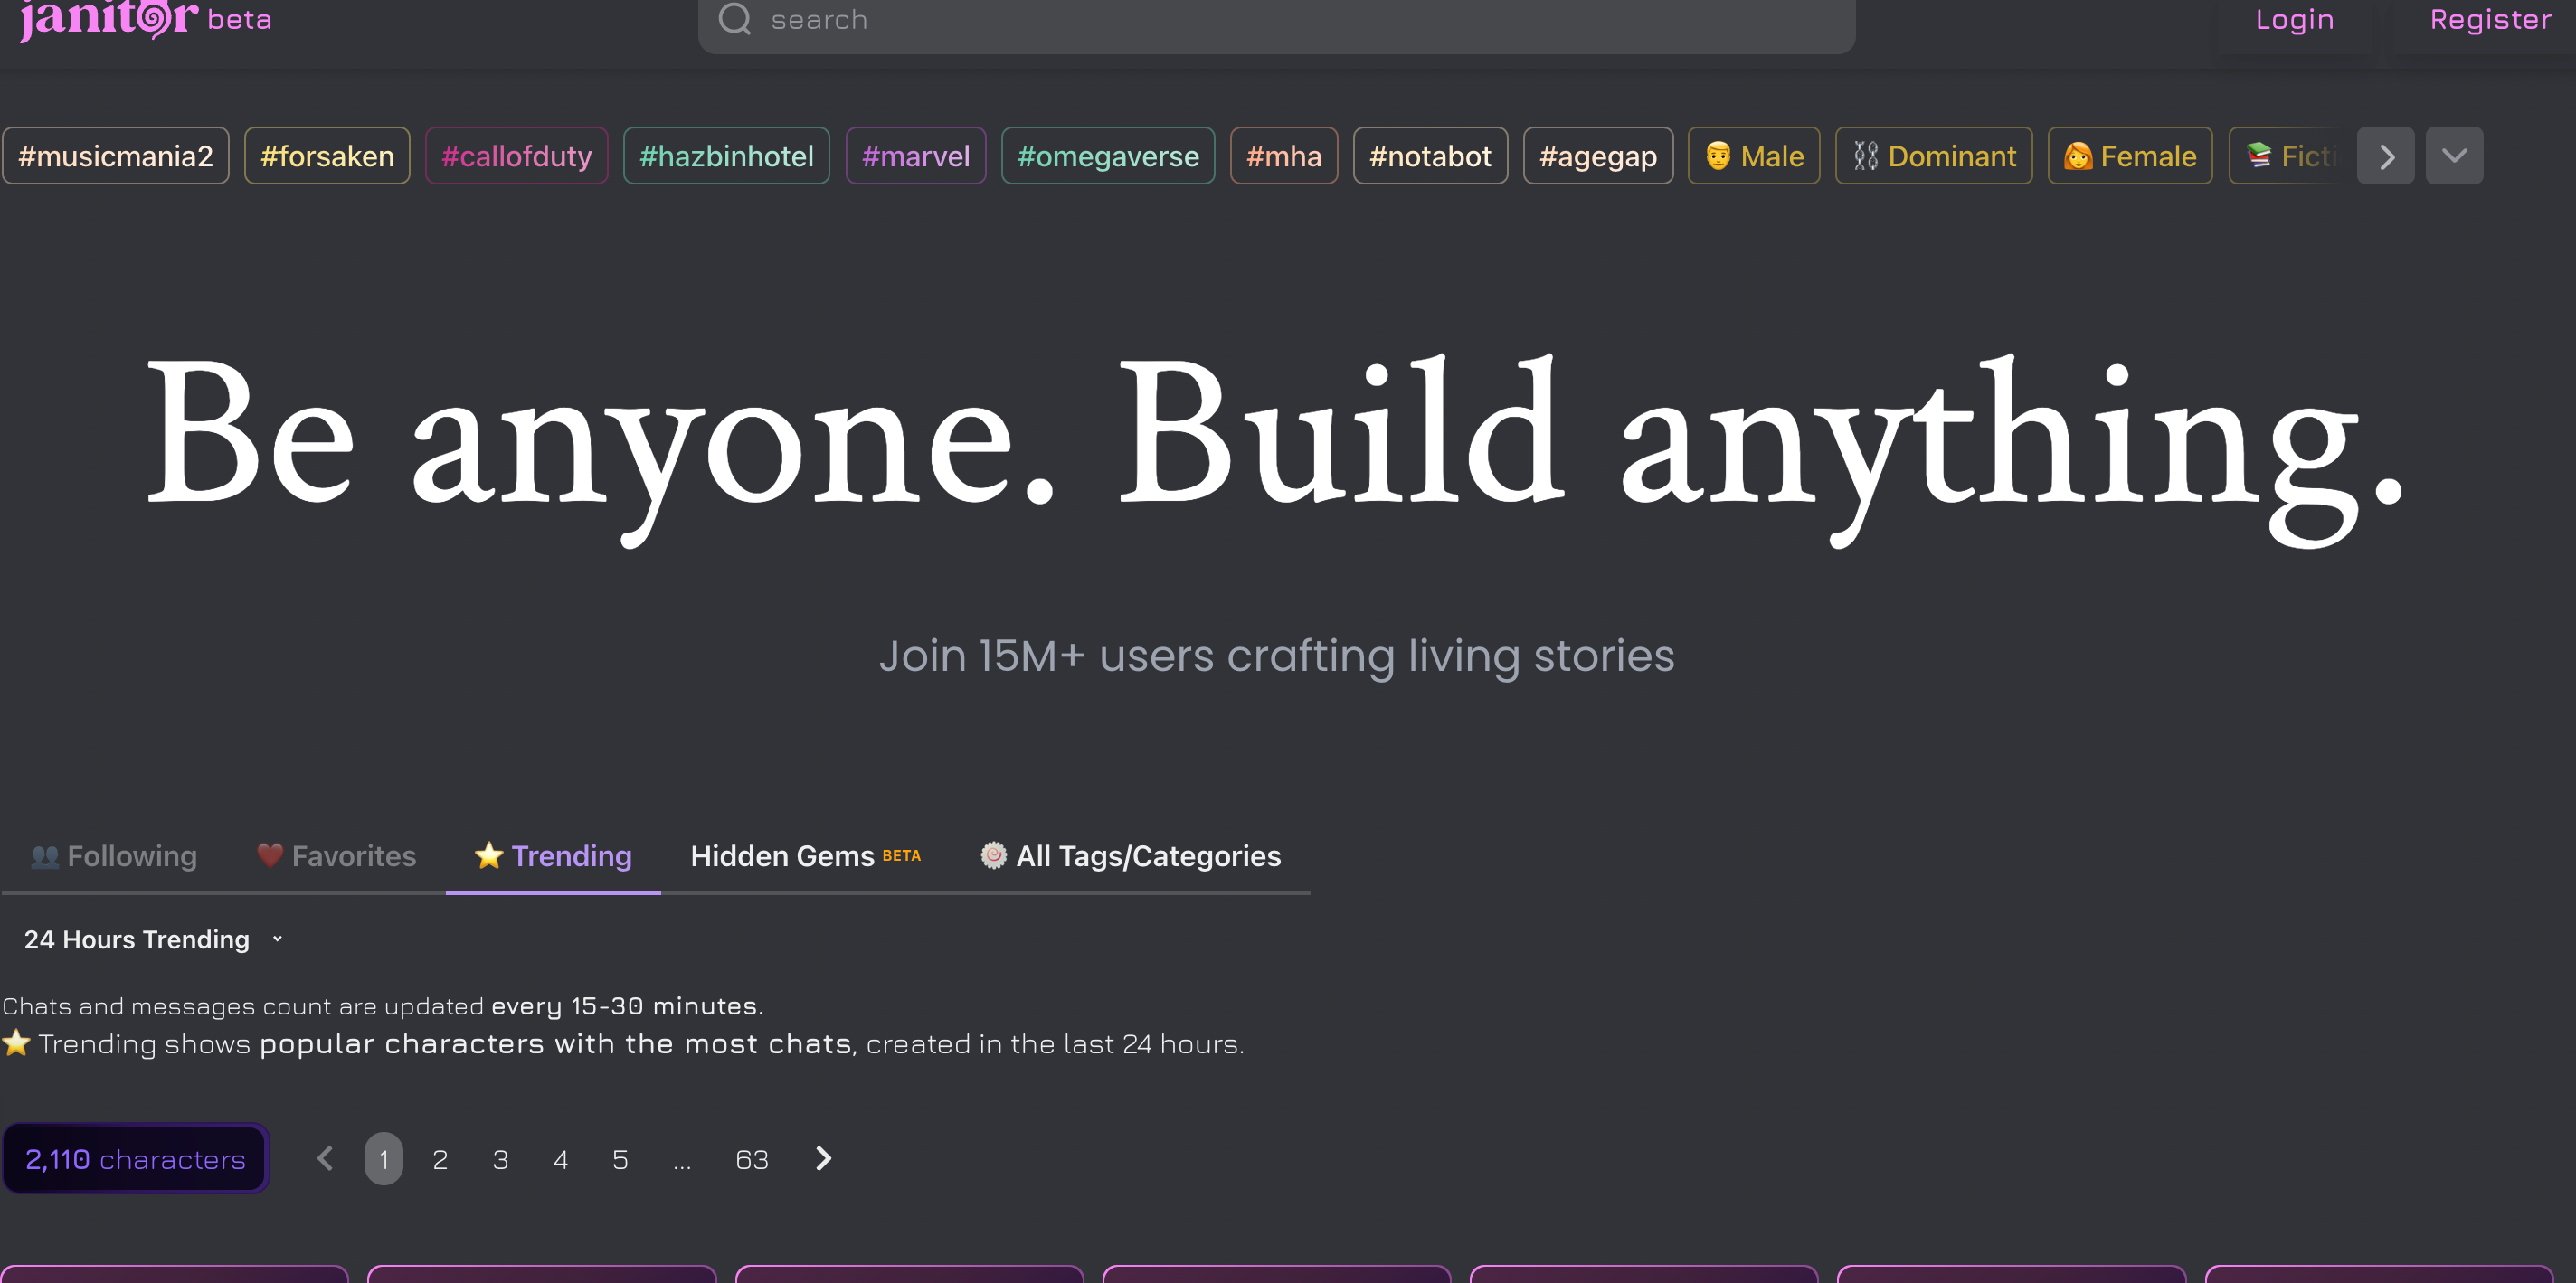Image resolution: width=2576 pixels, height=1283 pixels.
Task: Toggle the #omegaverse tag filter
Action: [1108, 156]
